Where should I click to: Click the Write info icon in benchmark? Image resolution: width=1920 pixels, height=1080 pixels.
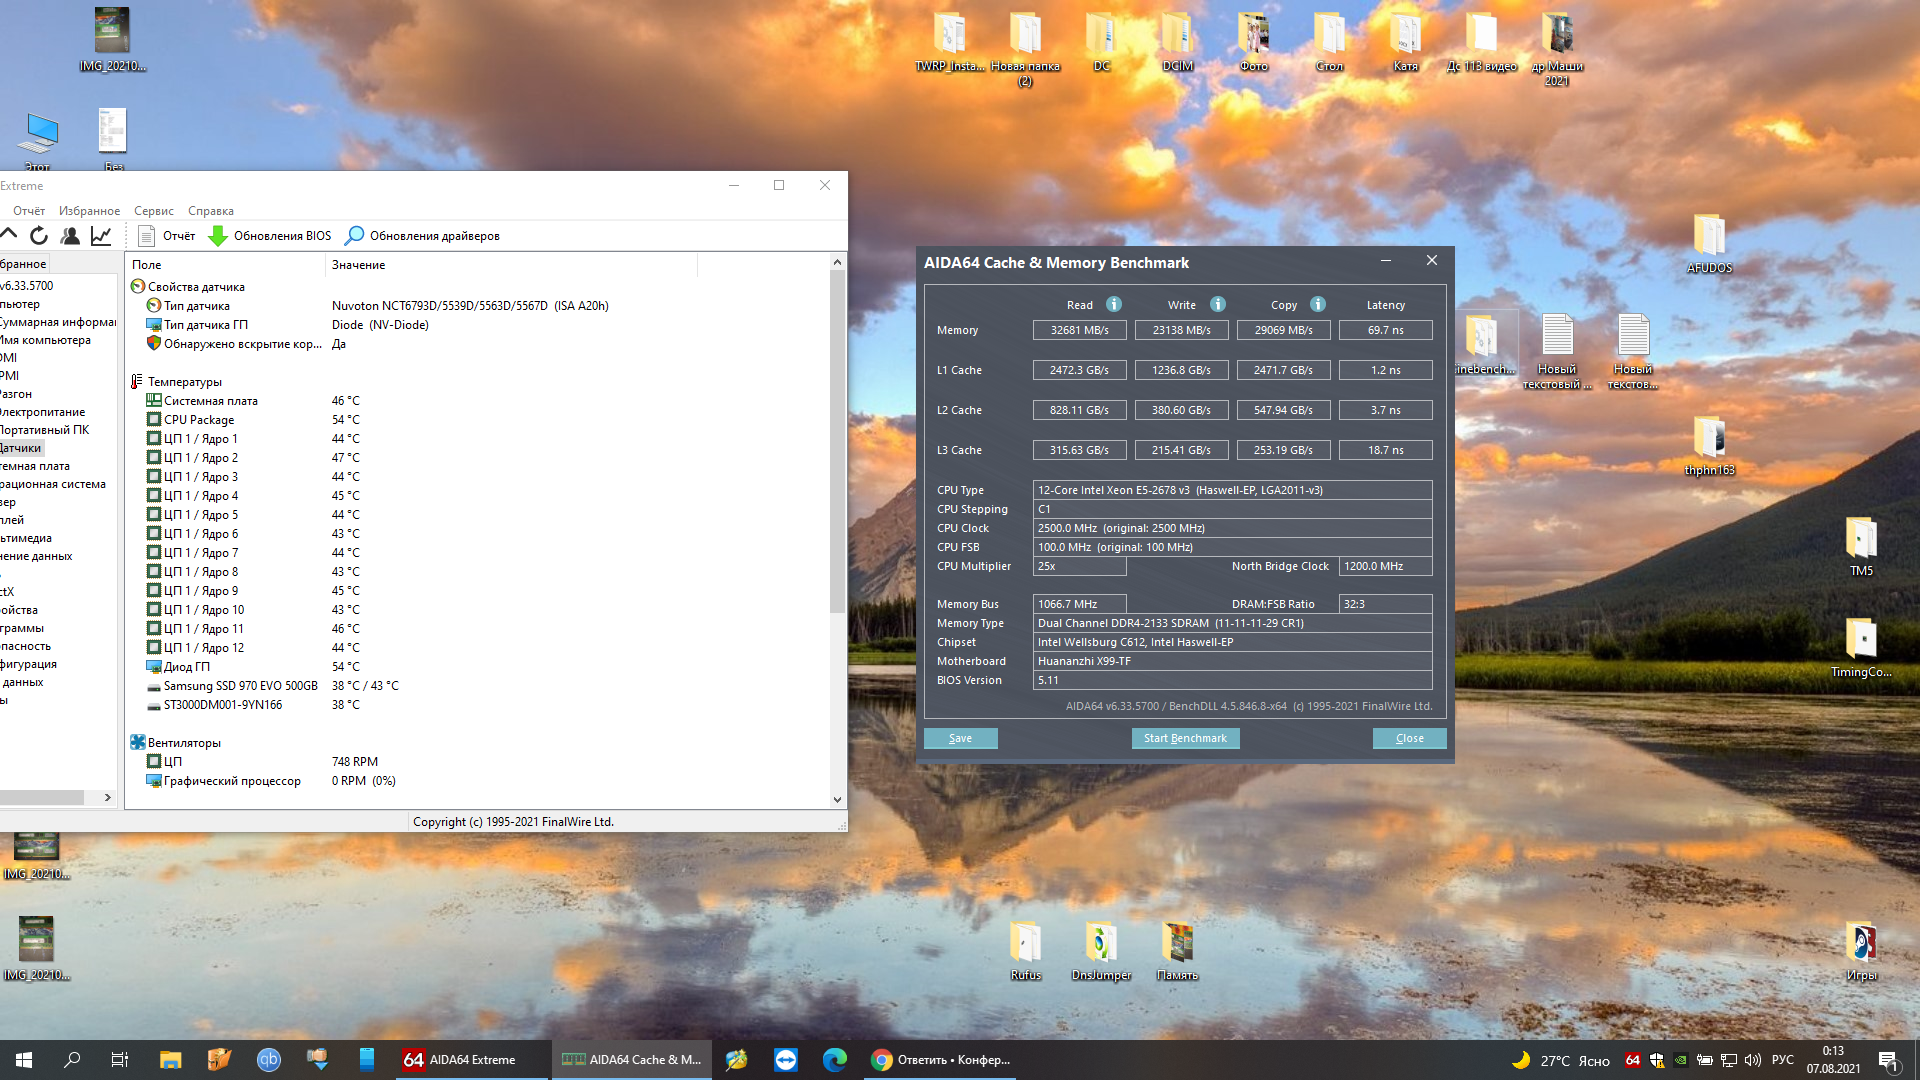pos(1217,305)
